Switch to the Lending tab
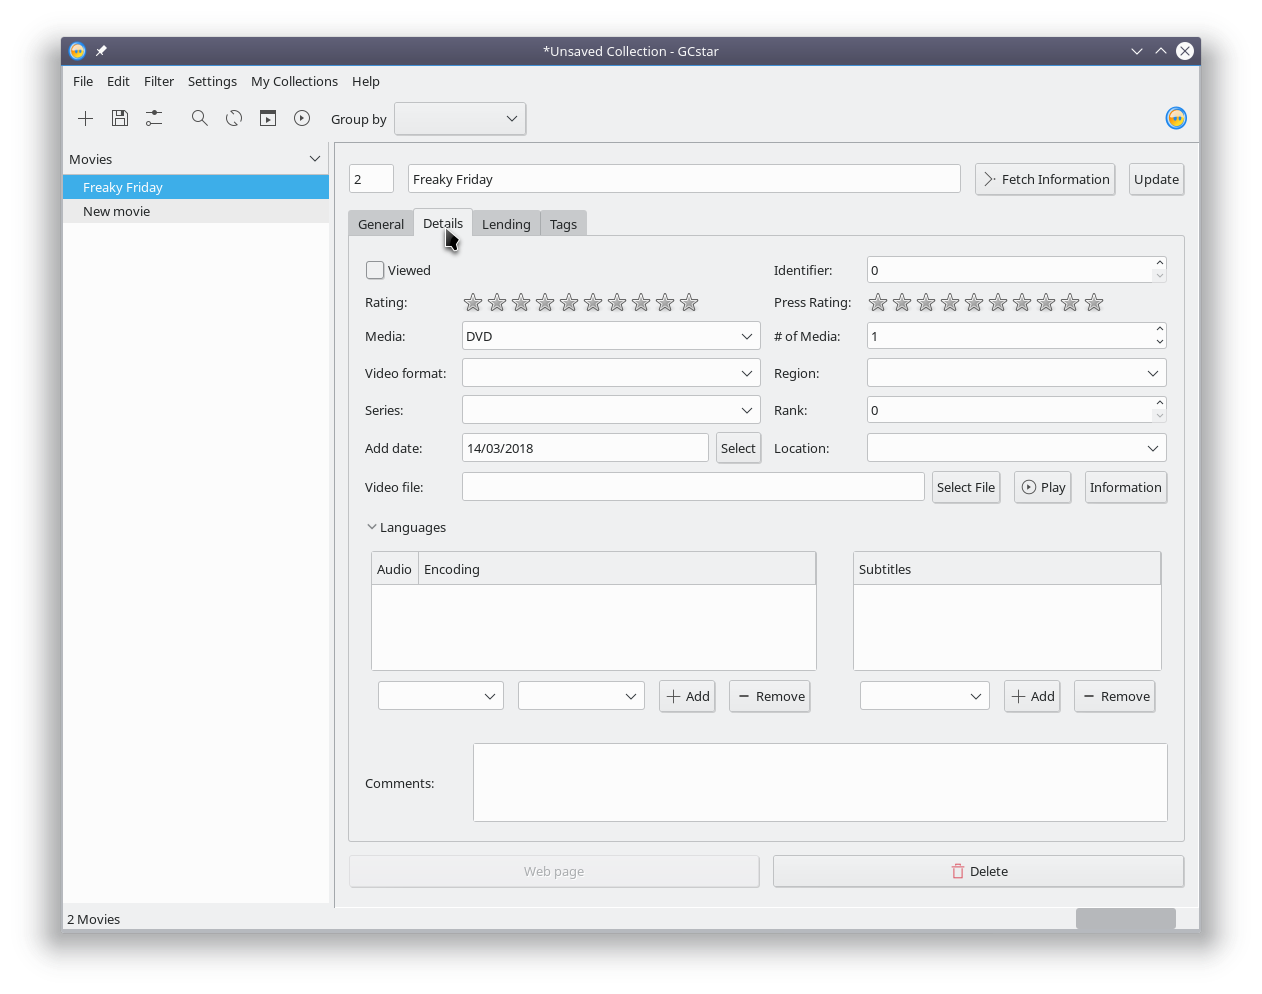Screen dimensions: 1262x994 506,224
